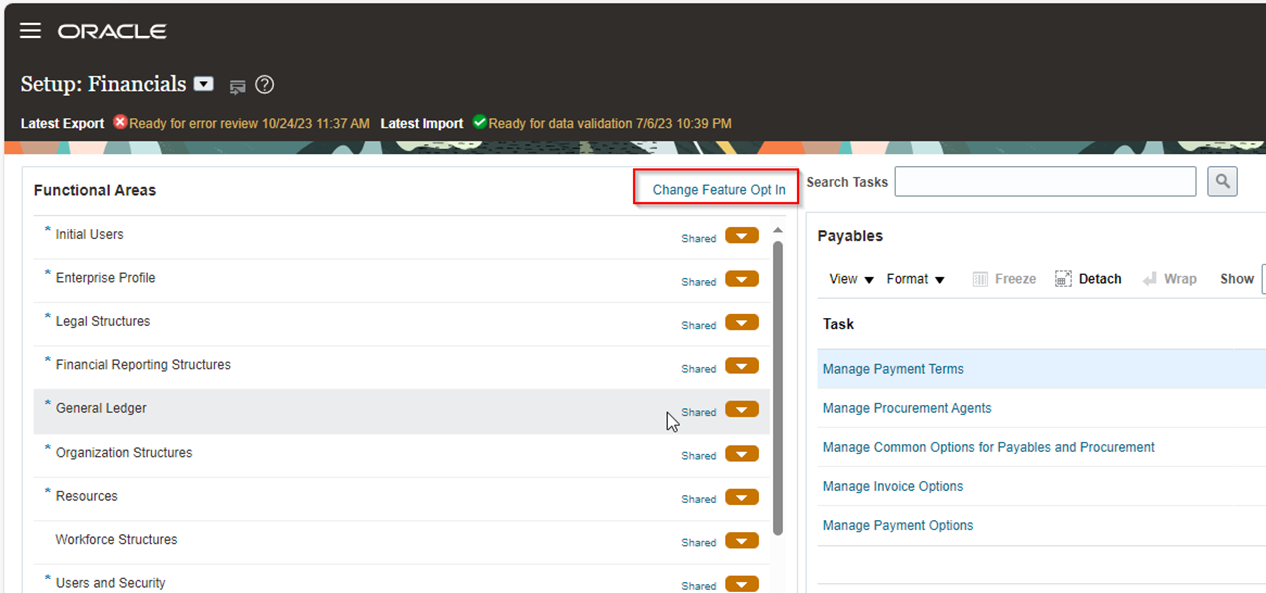Open the View menu in Payables
Screen dimensions: 1266x593
[849, 279]
